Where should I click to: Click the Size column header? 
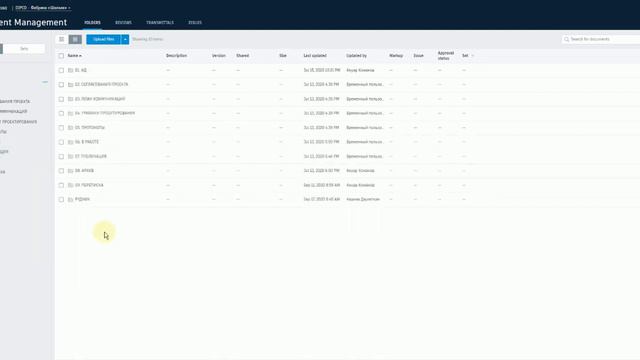[x=283, y=56]
